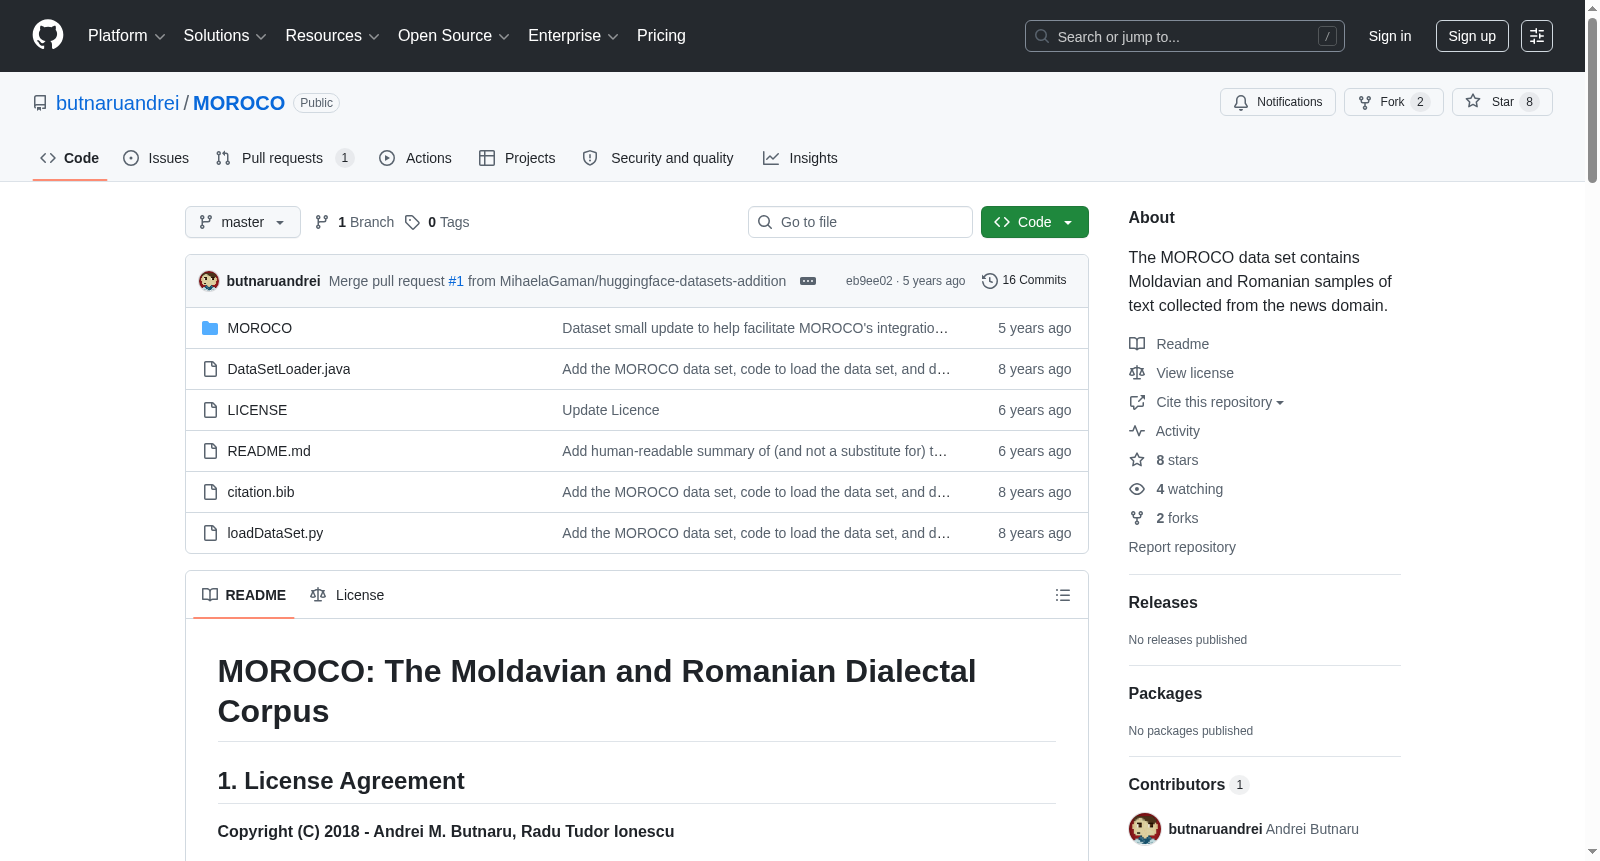This screenshot has height=861, width=1600.
Task: Open the Contributors heading link
Action: (x=1189, y=785)
